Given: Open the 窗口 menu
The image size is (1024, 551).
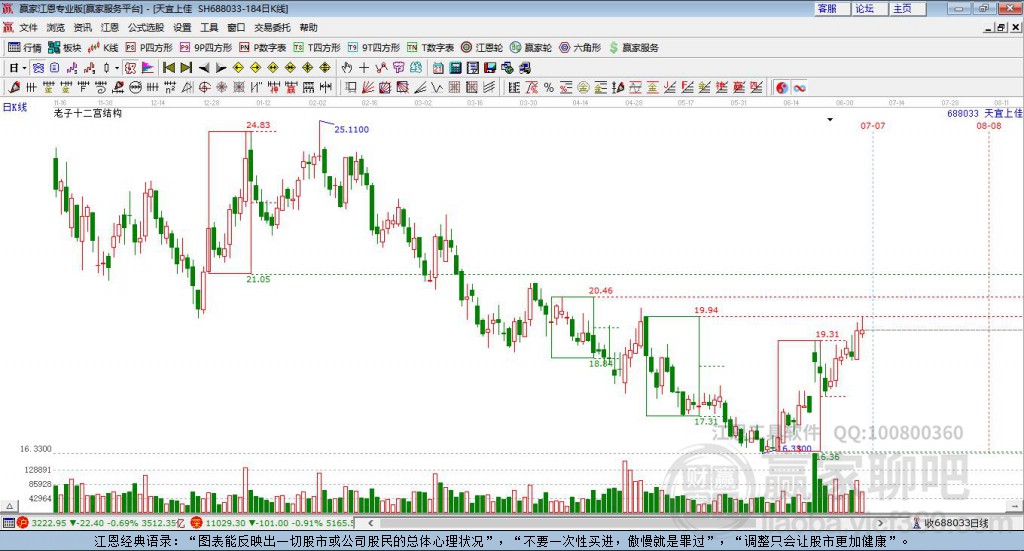Looking at the screenshot, I should coord(236,27).
